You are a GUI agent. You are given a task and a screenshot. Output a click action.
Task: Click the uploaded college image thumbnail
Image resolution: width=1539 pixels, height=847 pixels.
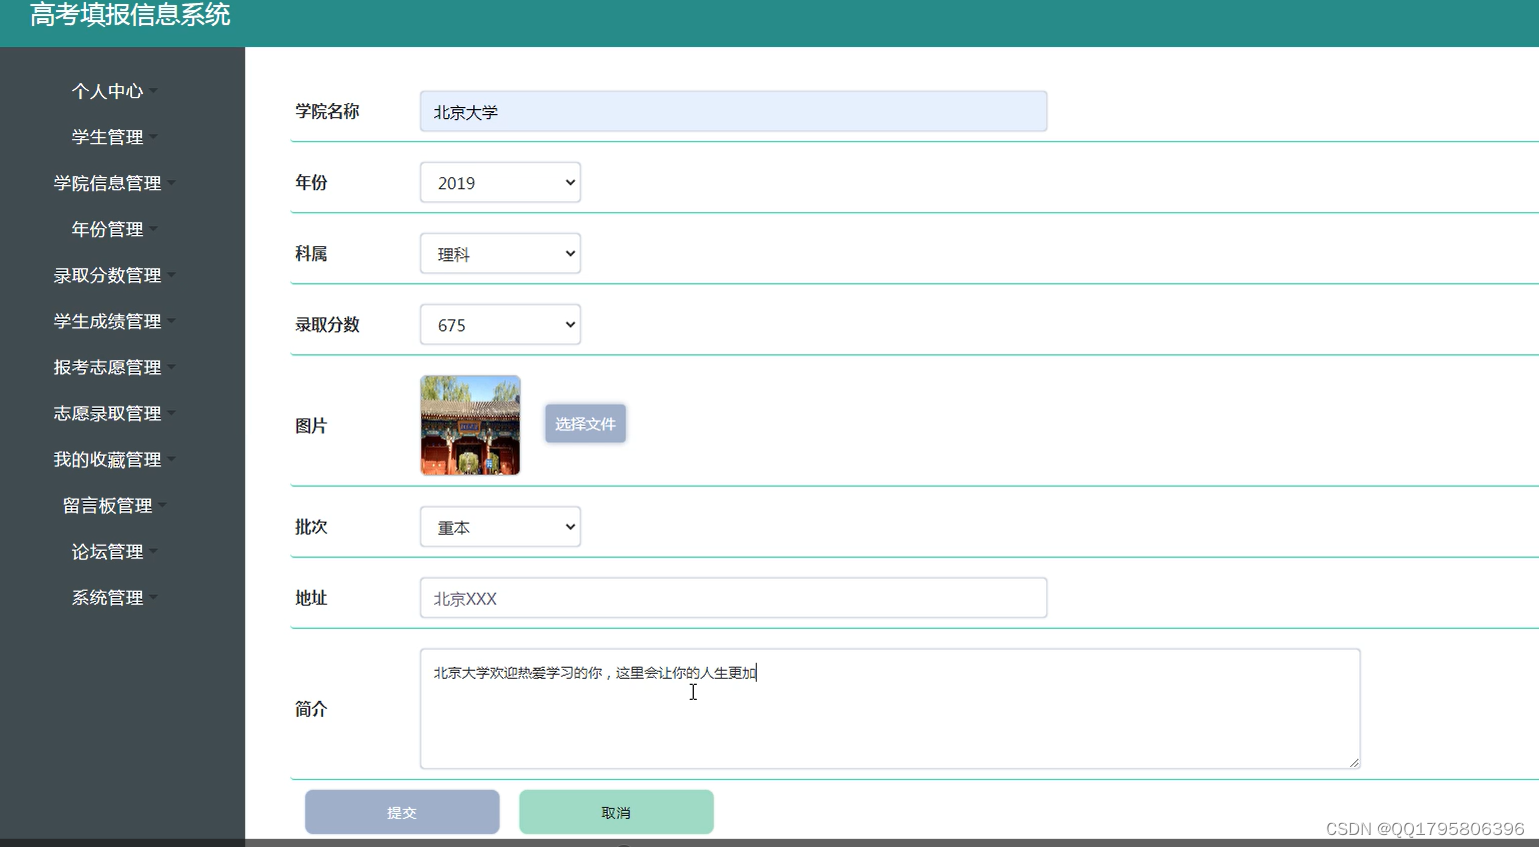(x=470, y=425)
